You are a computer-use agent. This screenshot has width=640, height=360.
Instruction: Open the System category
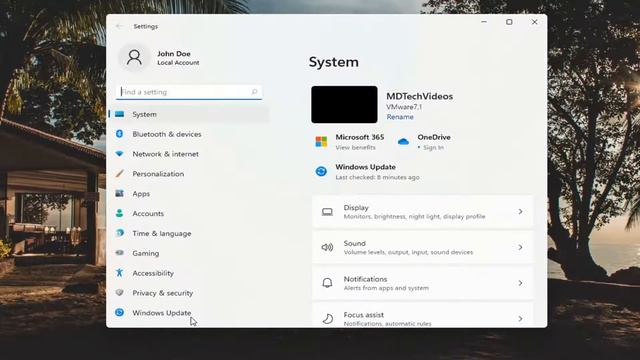(189, 114)
